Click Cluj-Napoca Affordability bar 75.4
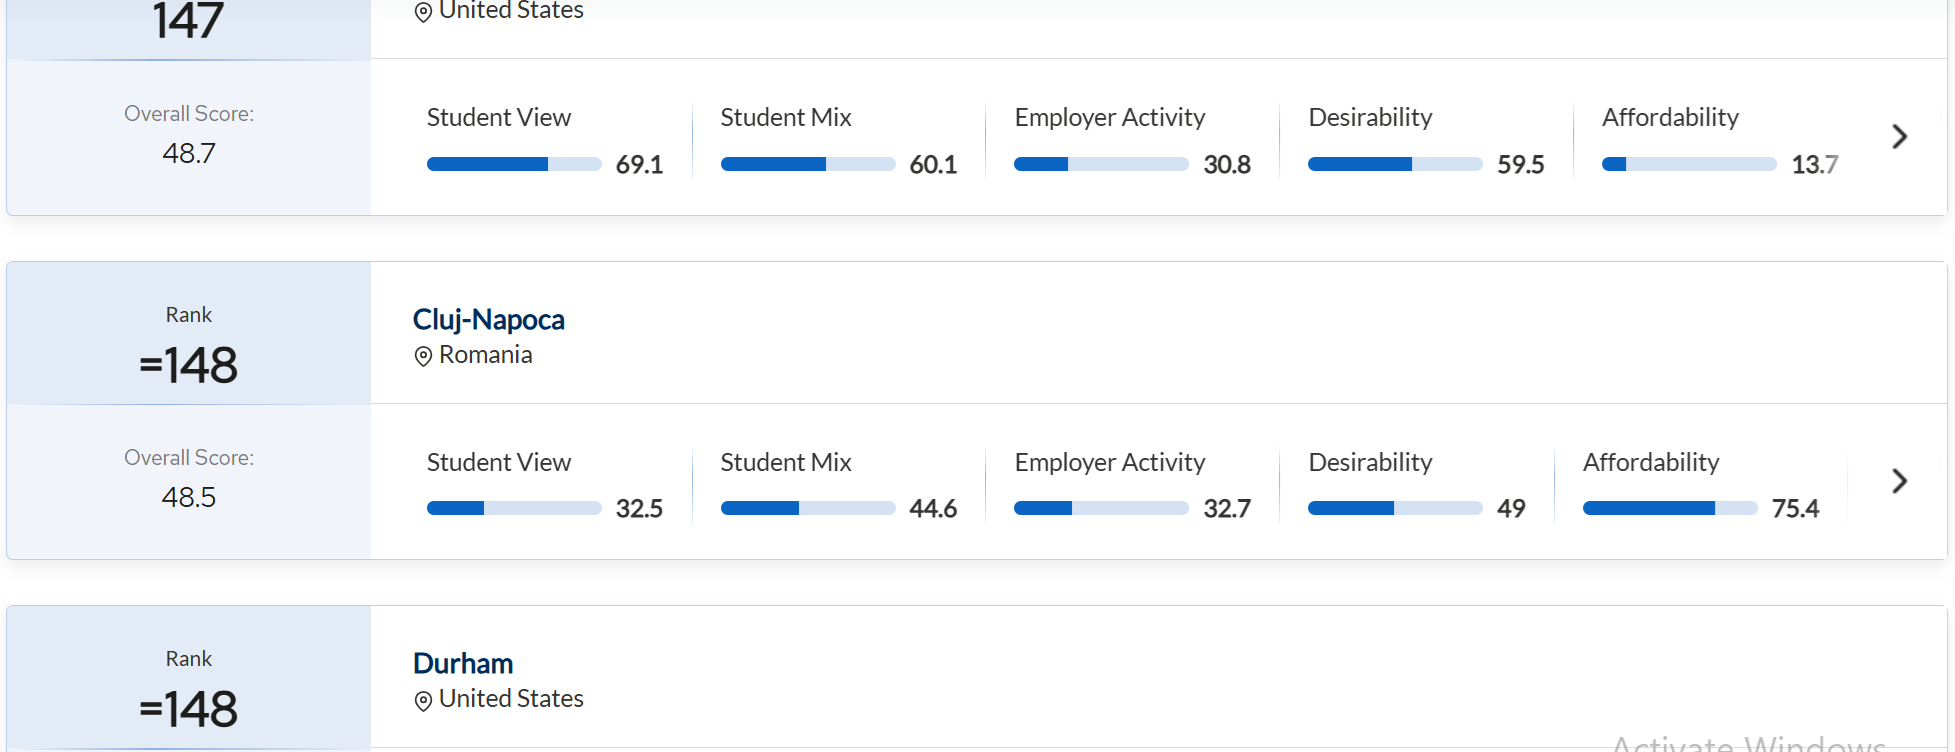1955x752 pixels. click(x=1669, y=508)
